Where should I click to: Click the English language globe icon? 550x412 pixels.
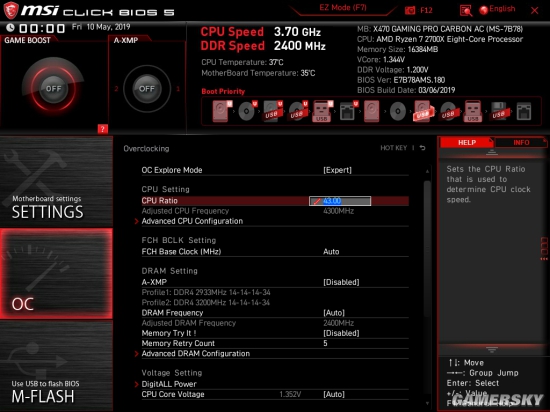(x=484, y=10)
